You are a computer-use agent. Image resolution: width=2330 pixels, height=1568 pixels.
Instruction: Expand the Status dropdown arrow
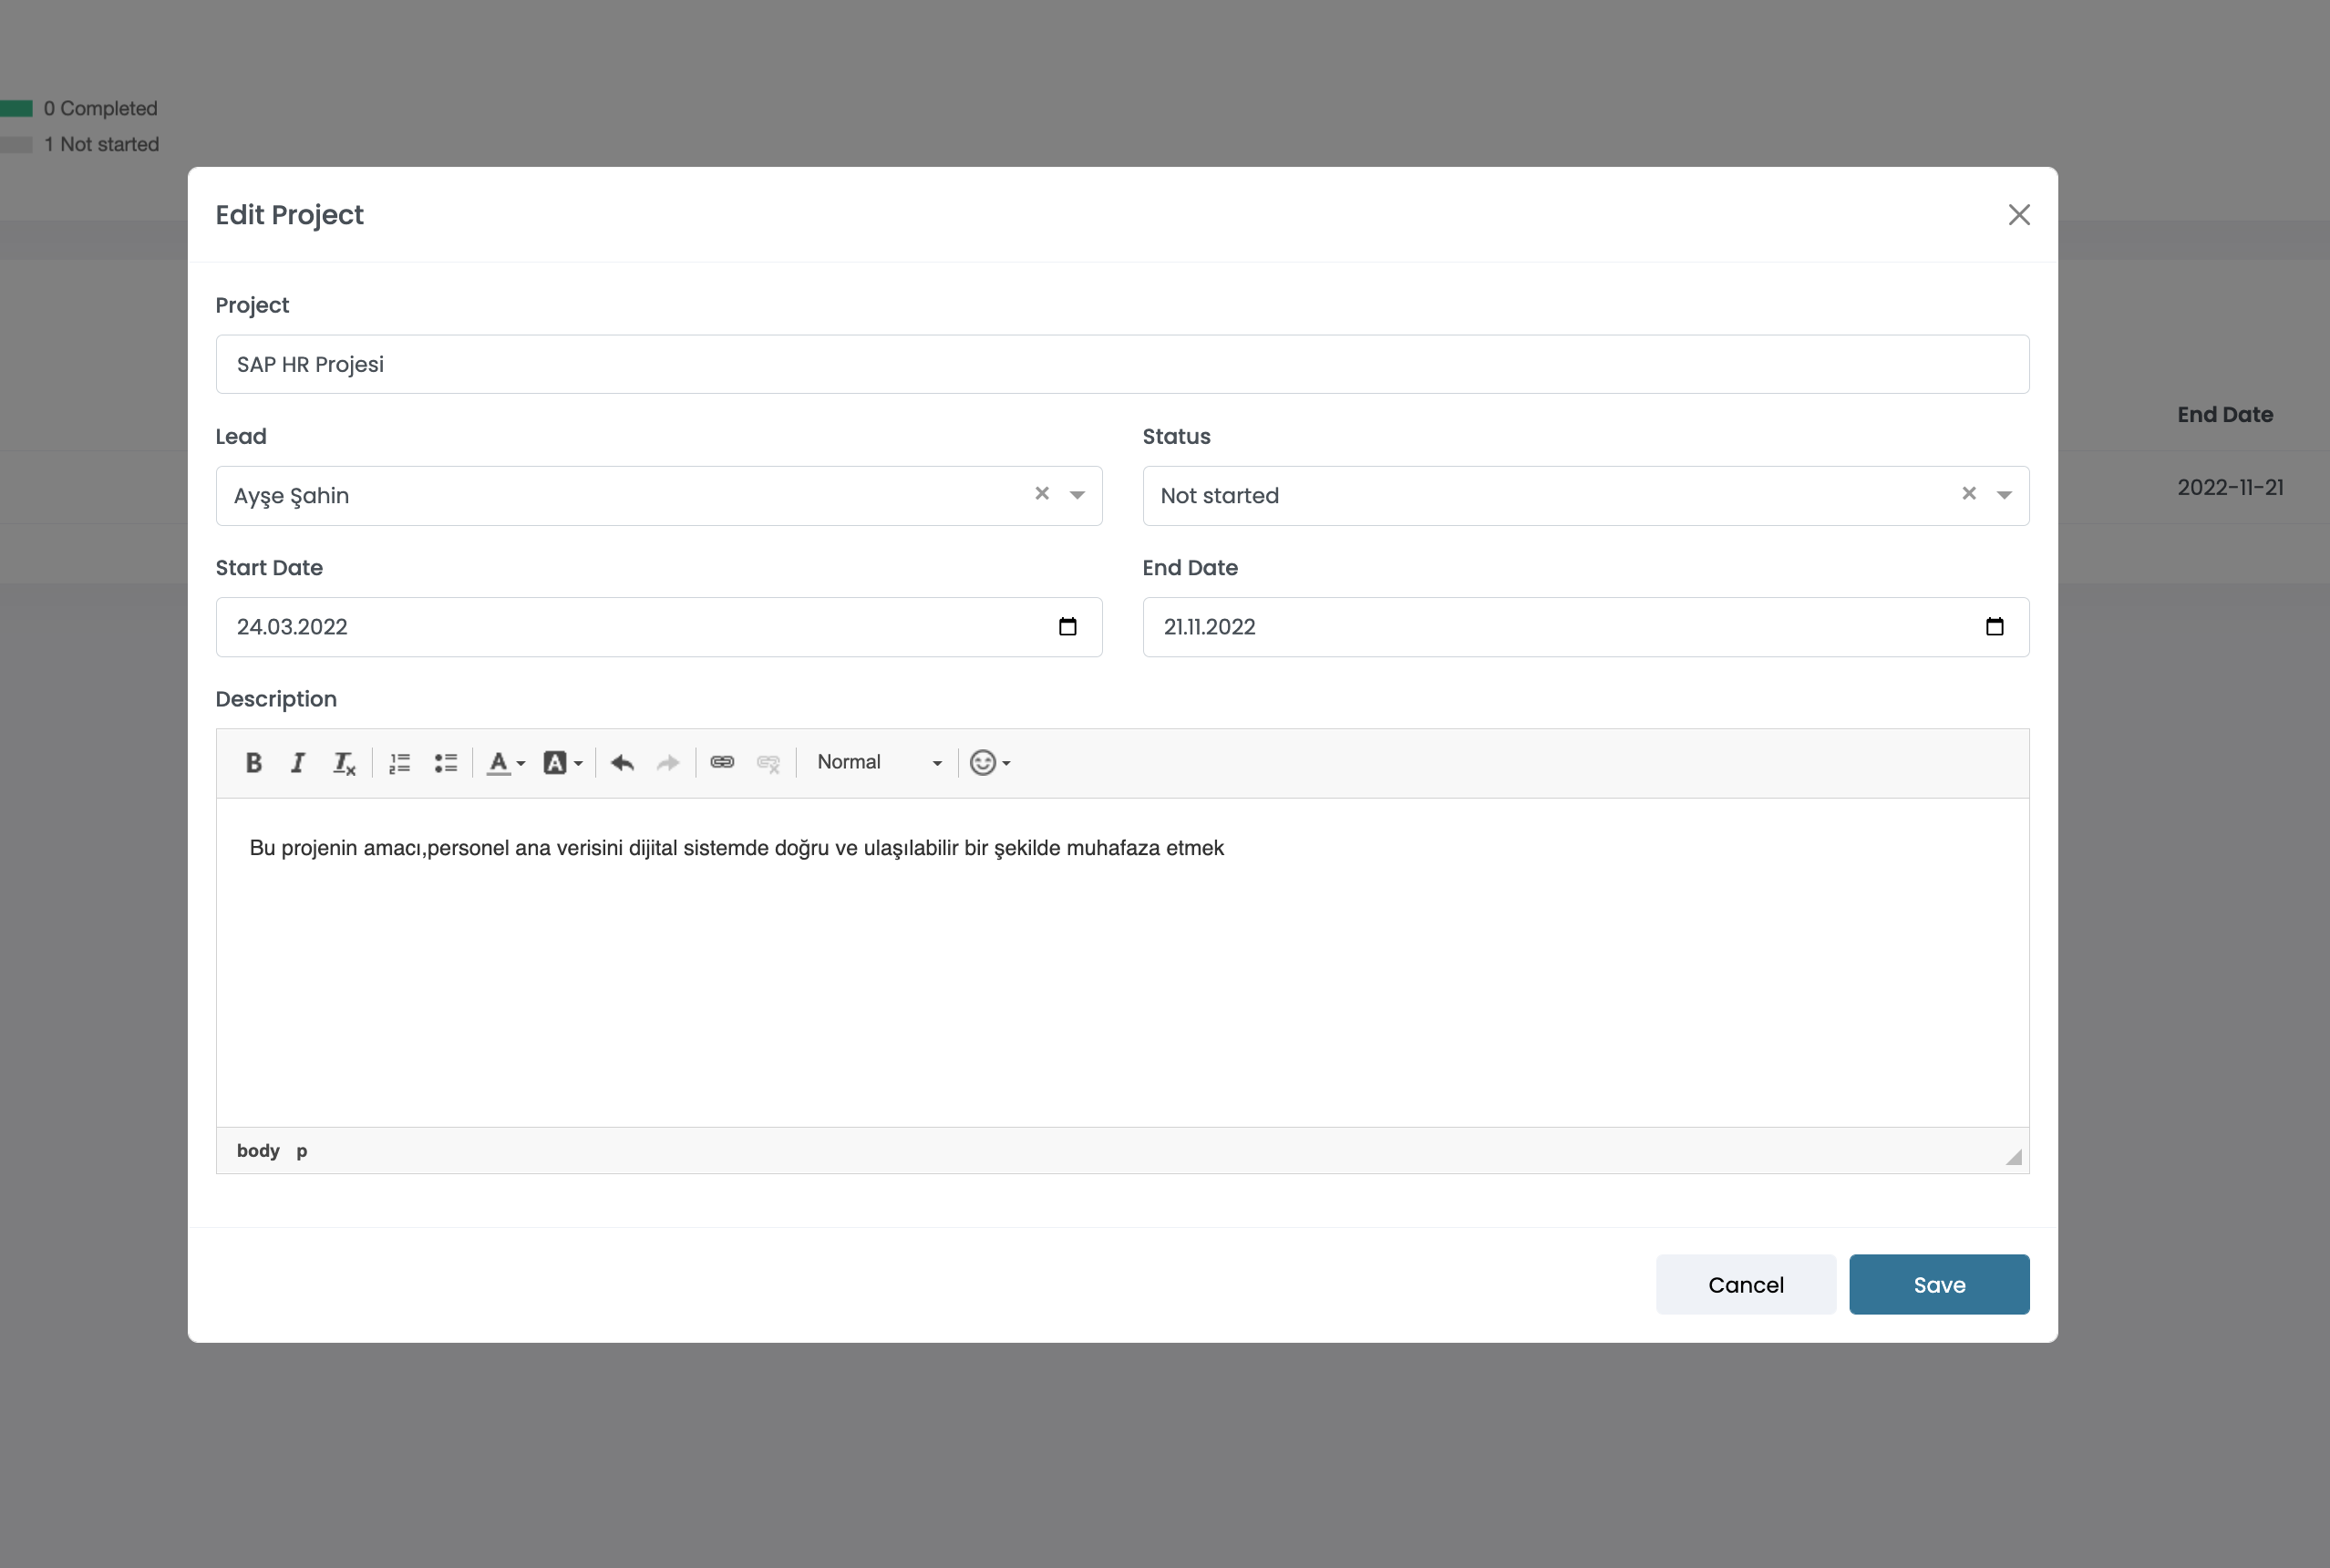(2004, 495)
